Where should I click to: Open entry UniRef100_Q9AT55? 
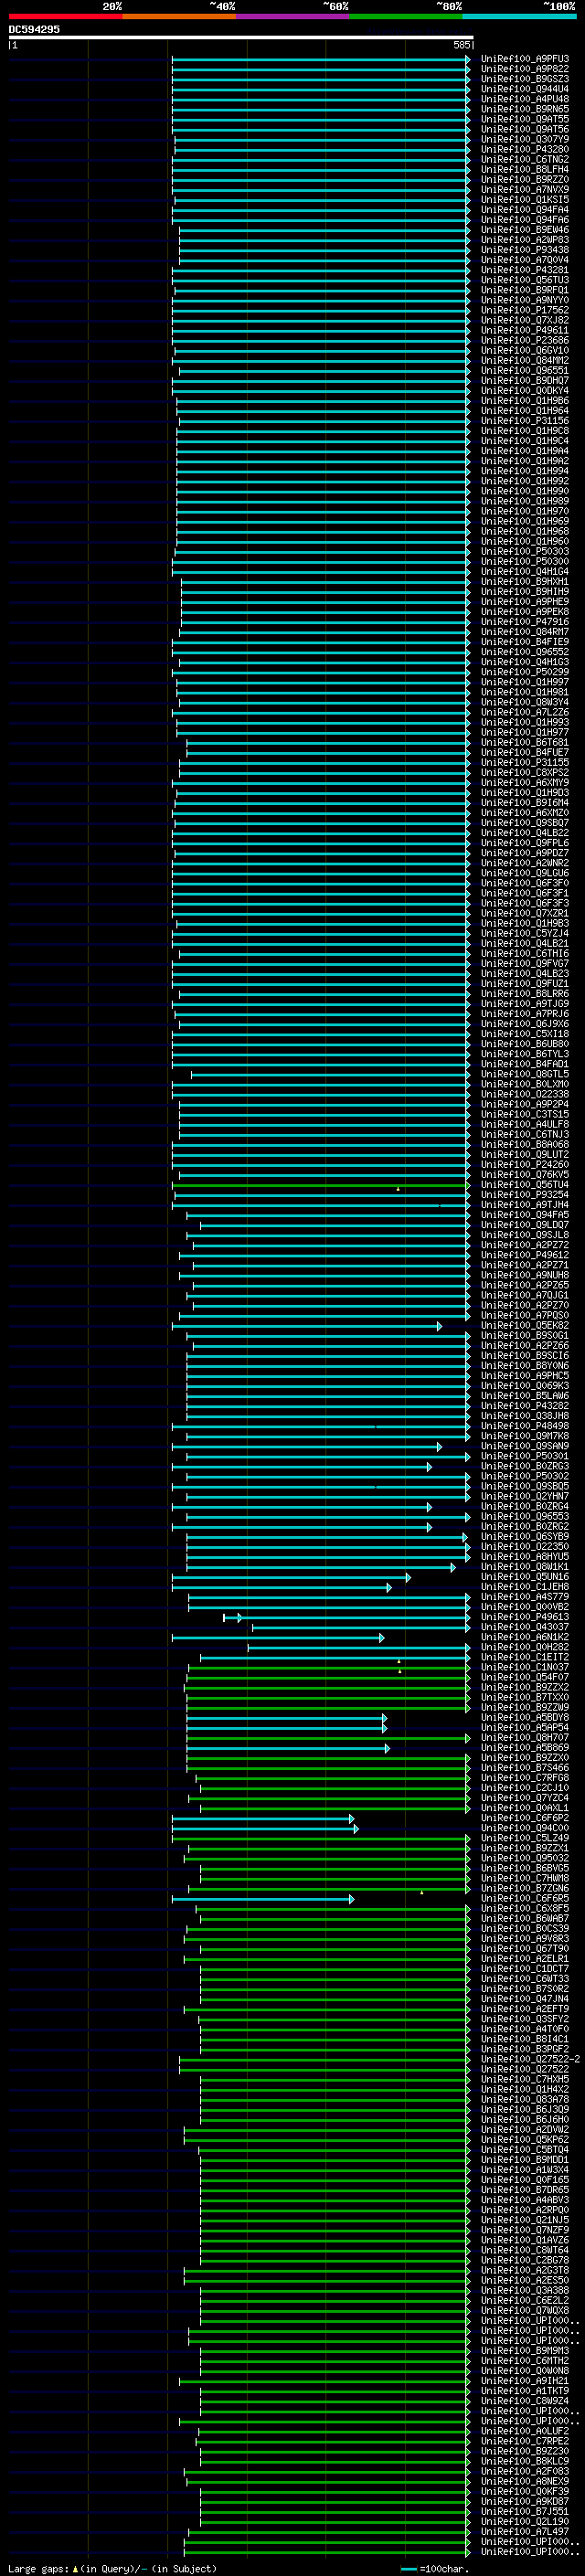point(525,119)
